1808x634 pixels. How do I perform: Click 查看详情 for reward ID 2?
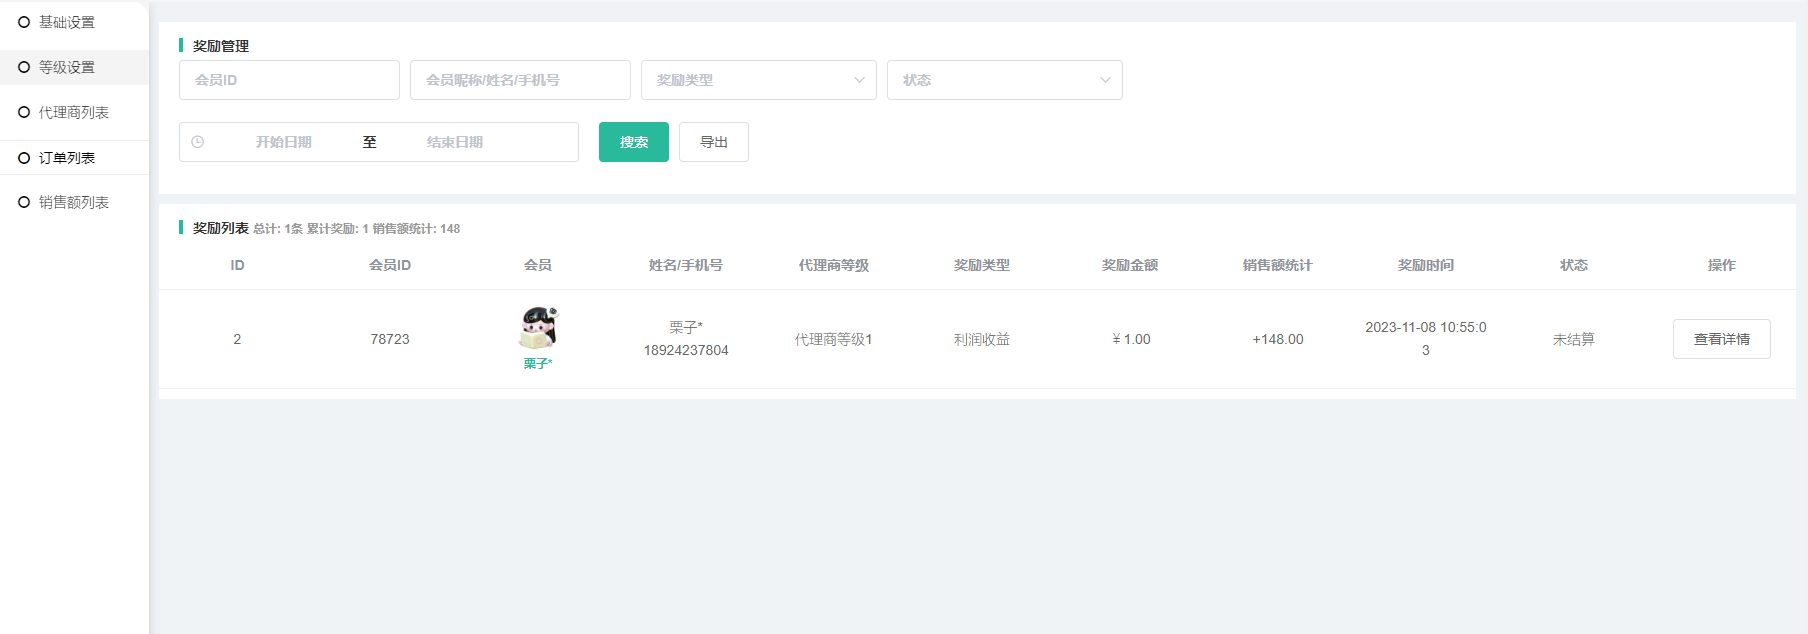(x=1721, y=339)
